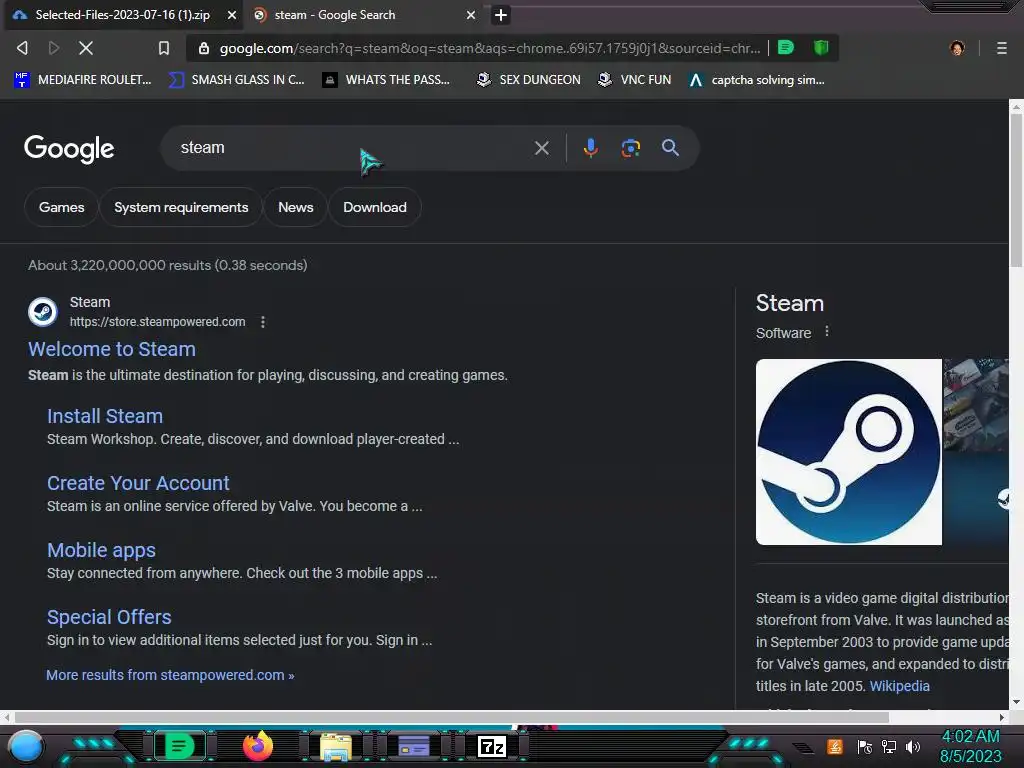Launch Firefox from the taskbar
Screen dimensions: 1024x768
pyautogui.click(x=258, y=746)
